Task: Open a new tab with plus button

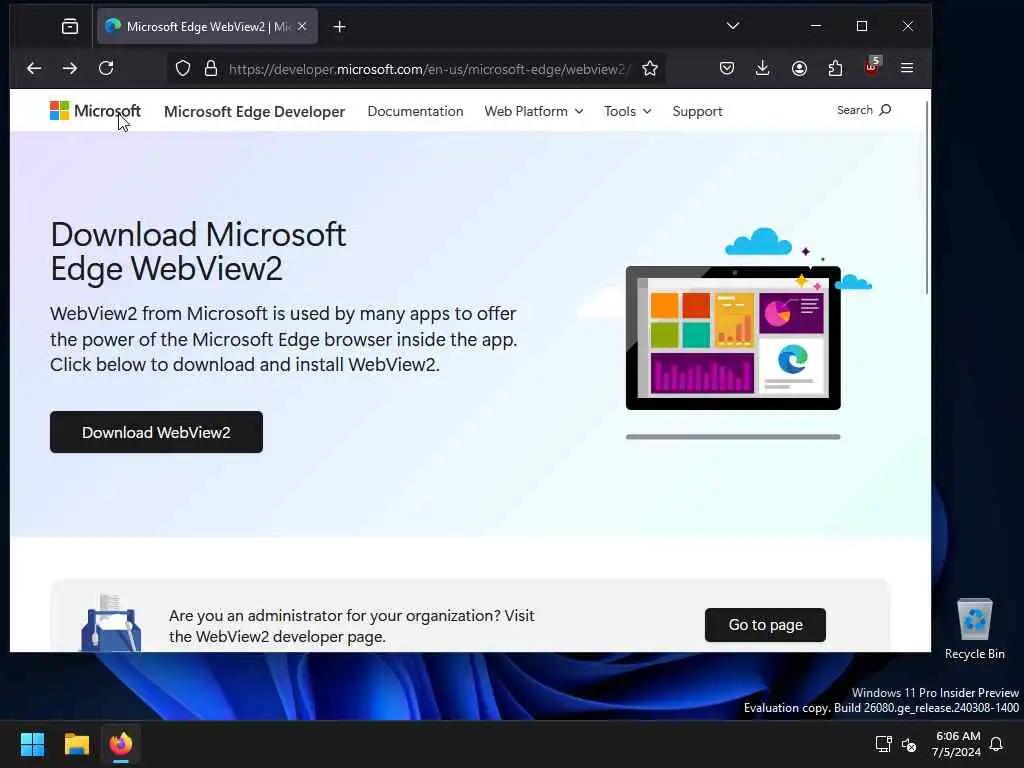Action: pyautogui.click(x=340, y=26)
